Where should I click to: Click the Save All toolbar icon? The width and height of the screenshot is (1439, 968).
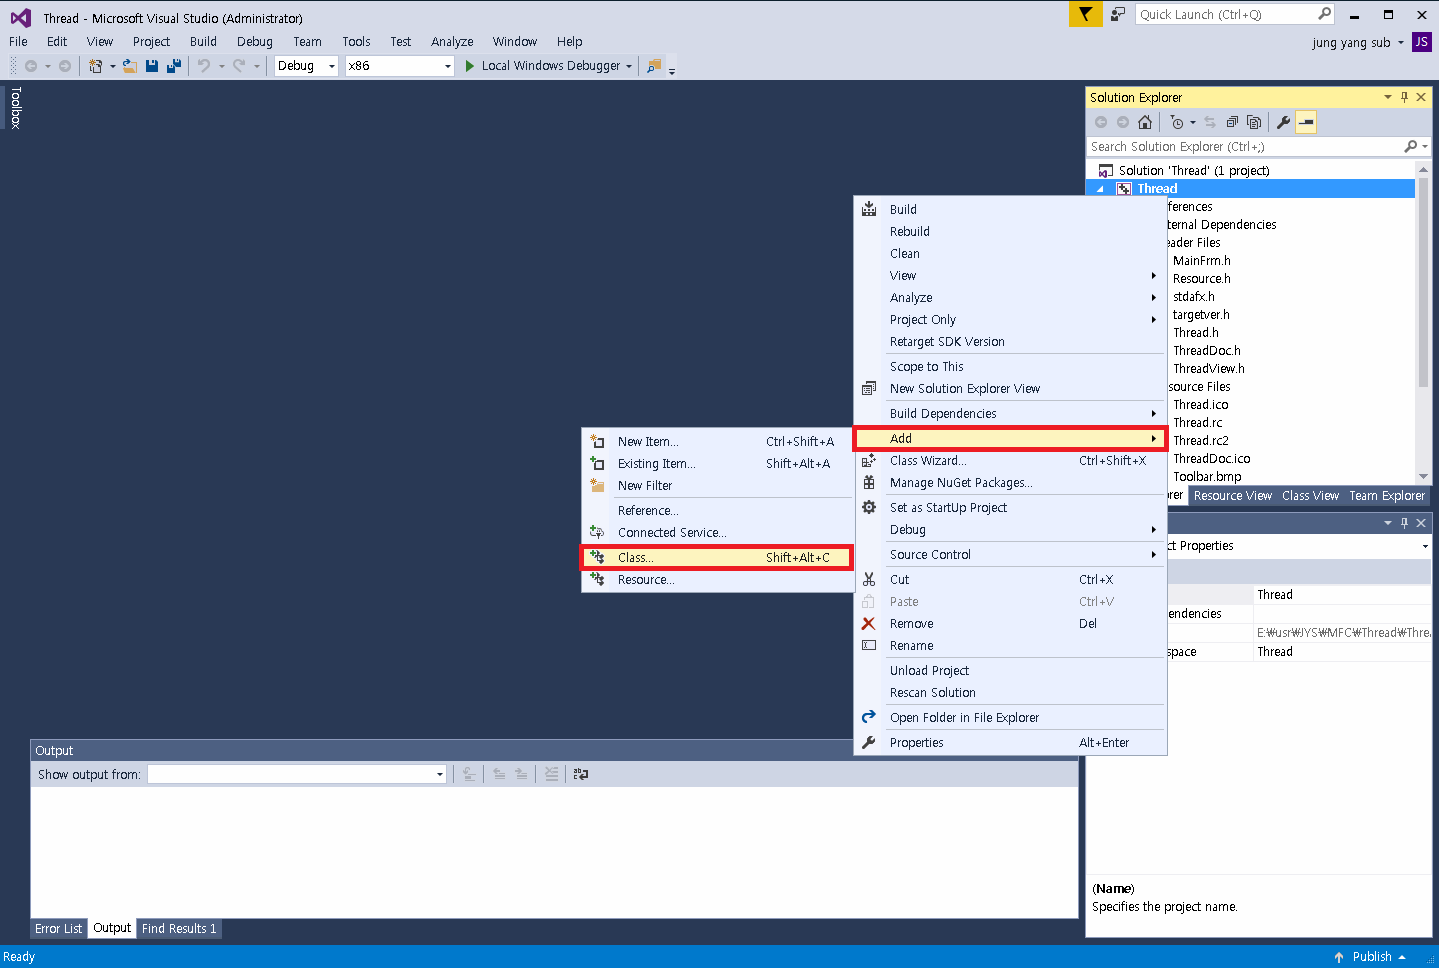(x=174, y=66)
